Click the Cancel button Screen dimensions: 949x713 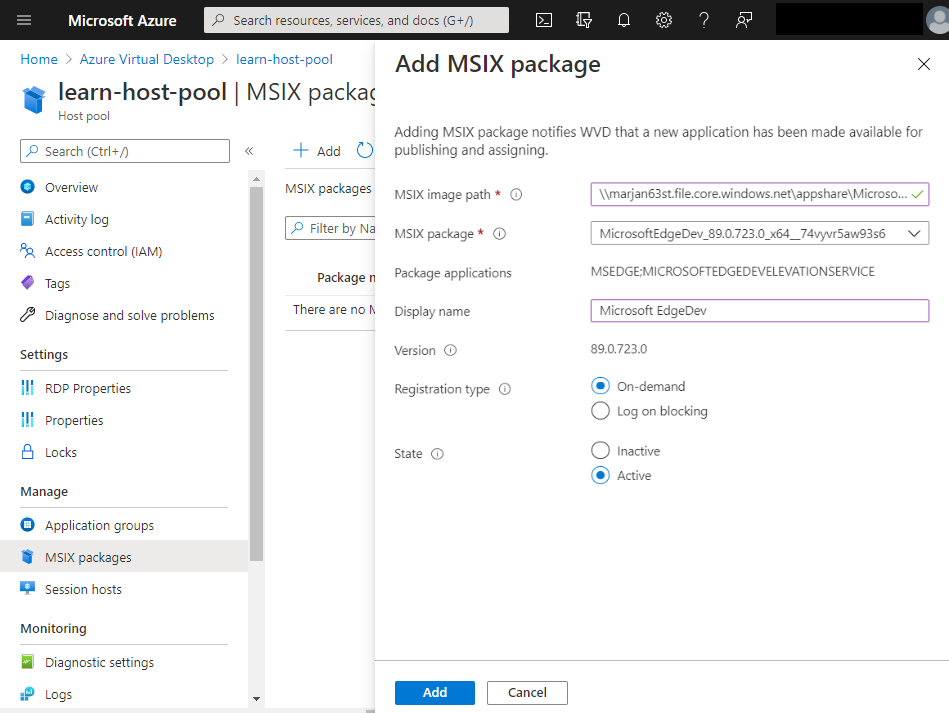tap(527, 692)
